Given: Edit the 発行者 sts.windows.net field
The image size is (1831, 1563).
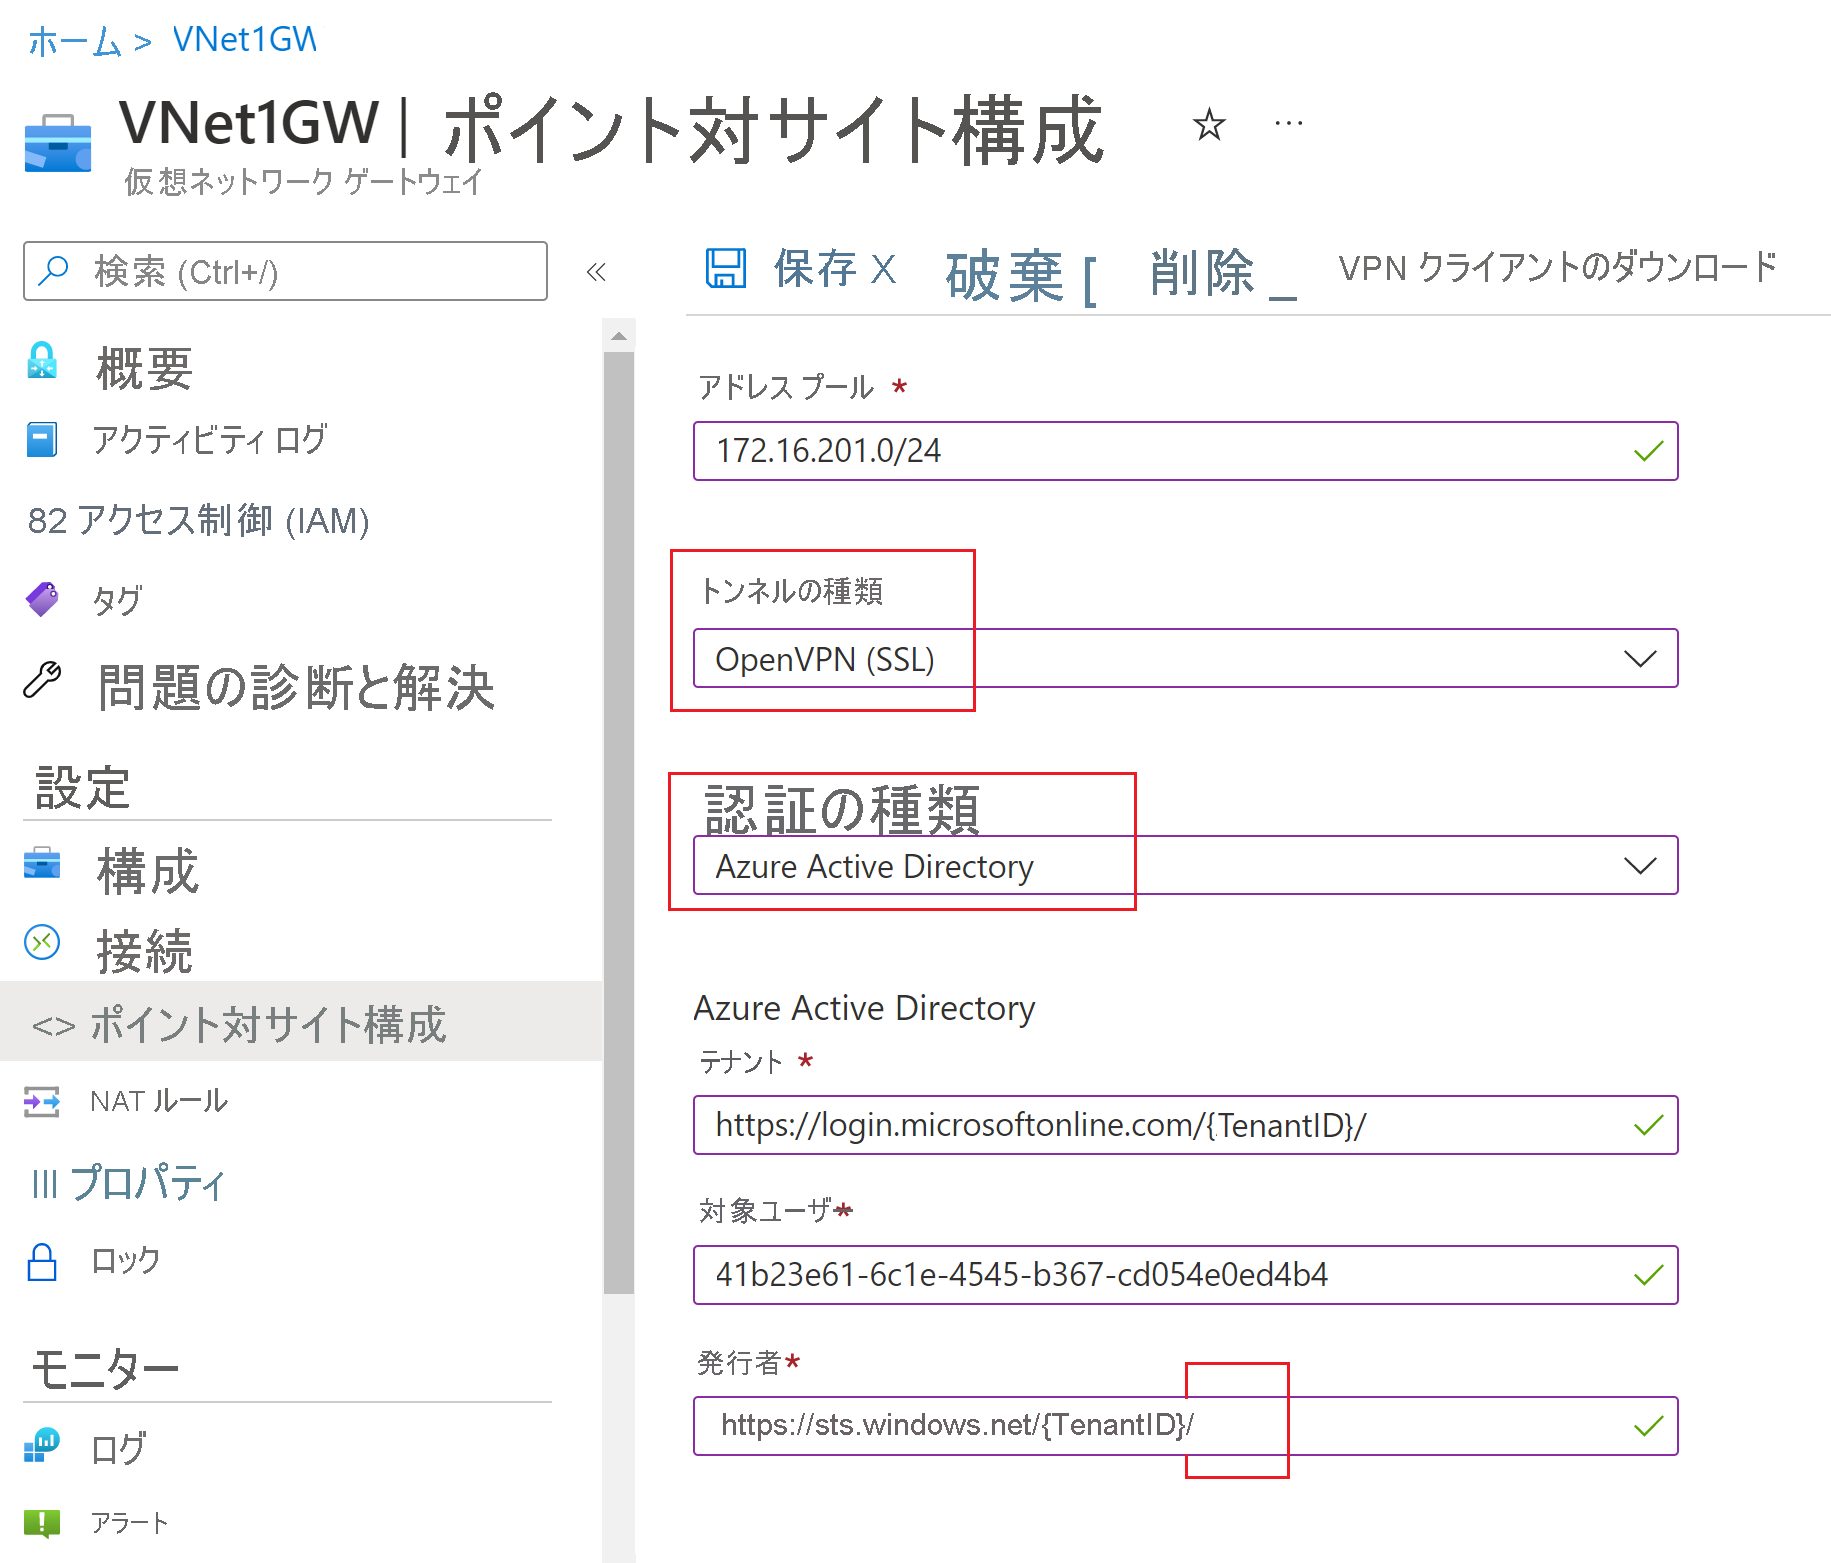Looking at the screenshot, I should [x=1185, y=1426].
